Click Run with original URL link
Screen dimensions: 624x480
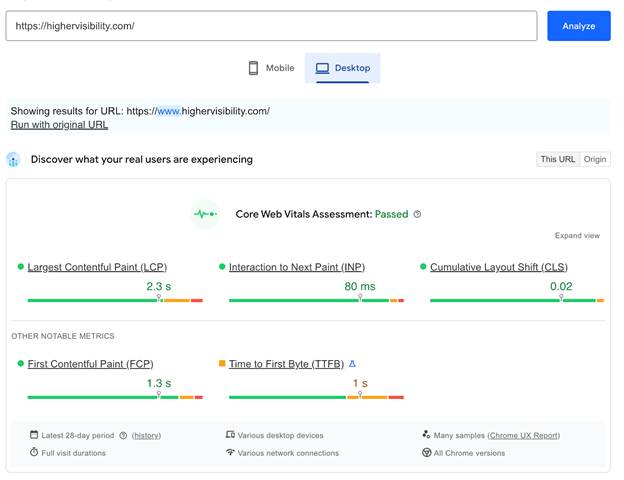click(59, 125)
